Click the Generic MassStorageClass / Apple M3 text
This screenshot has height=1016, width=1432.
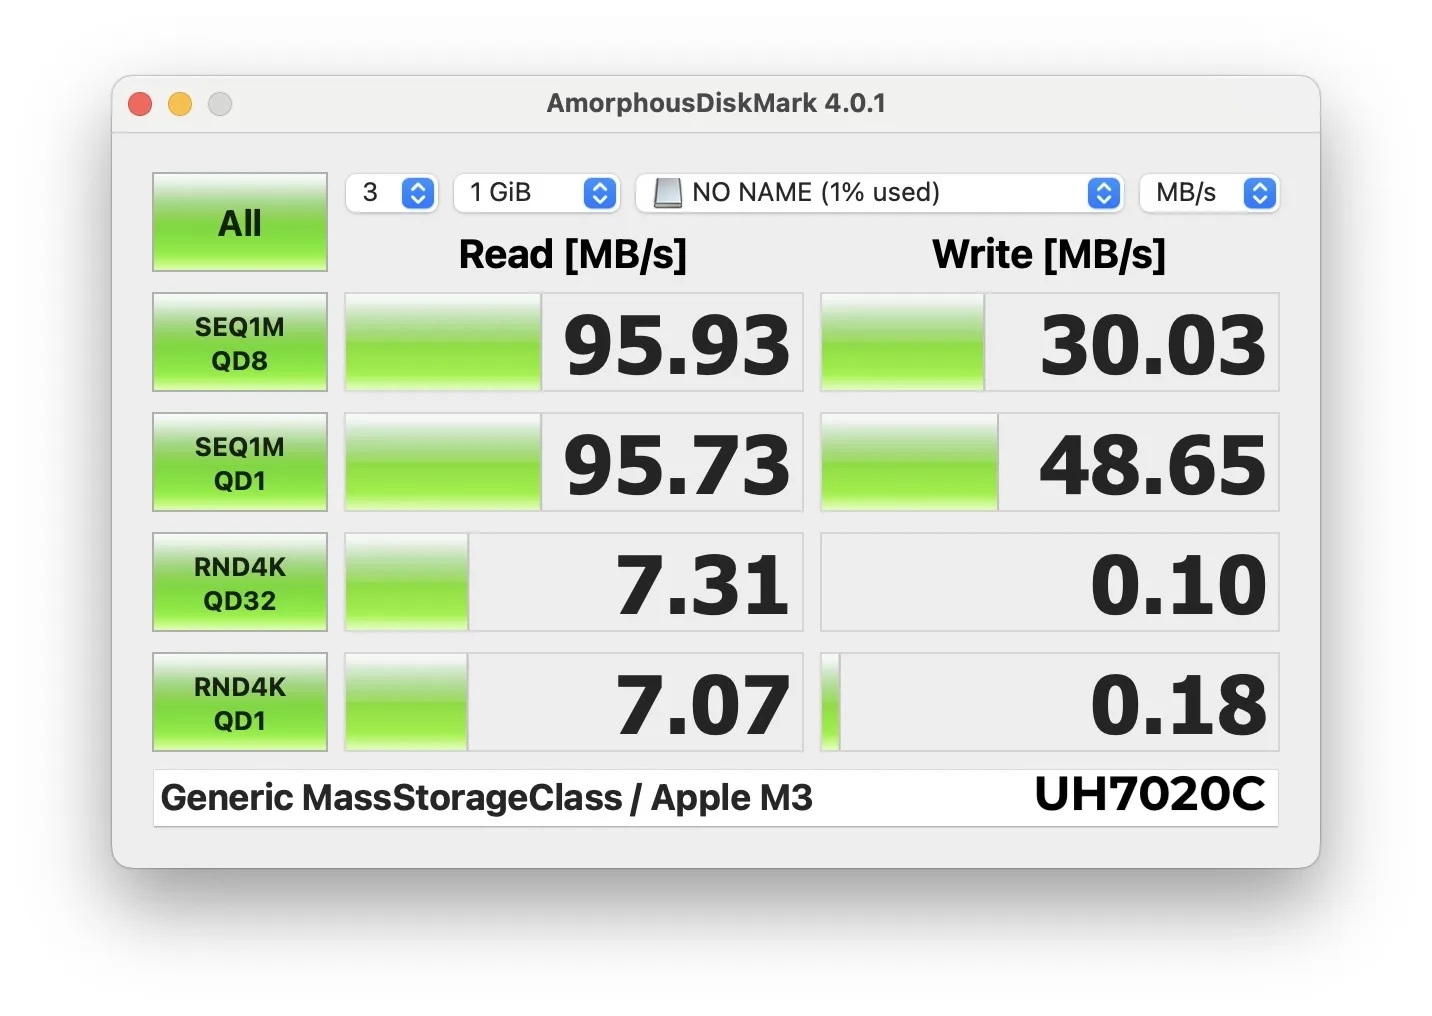[x=487, y=798]
